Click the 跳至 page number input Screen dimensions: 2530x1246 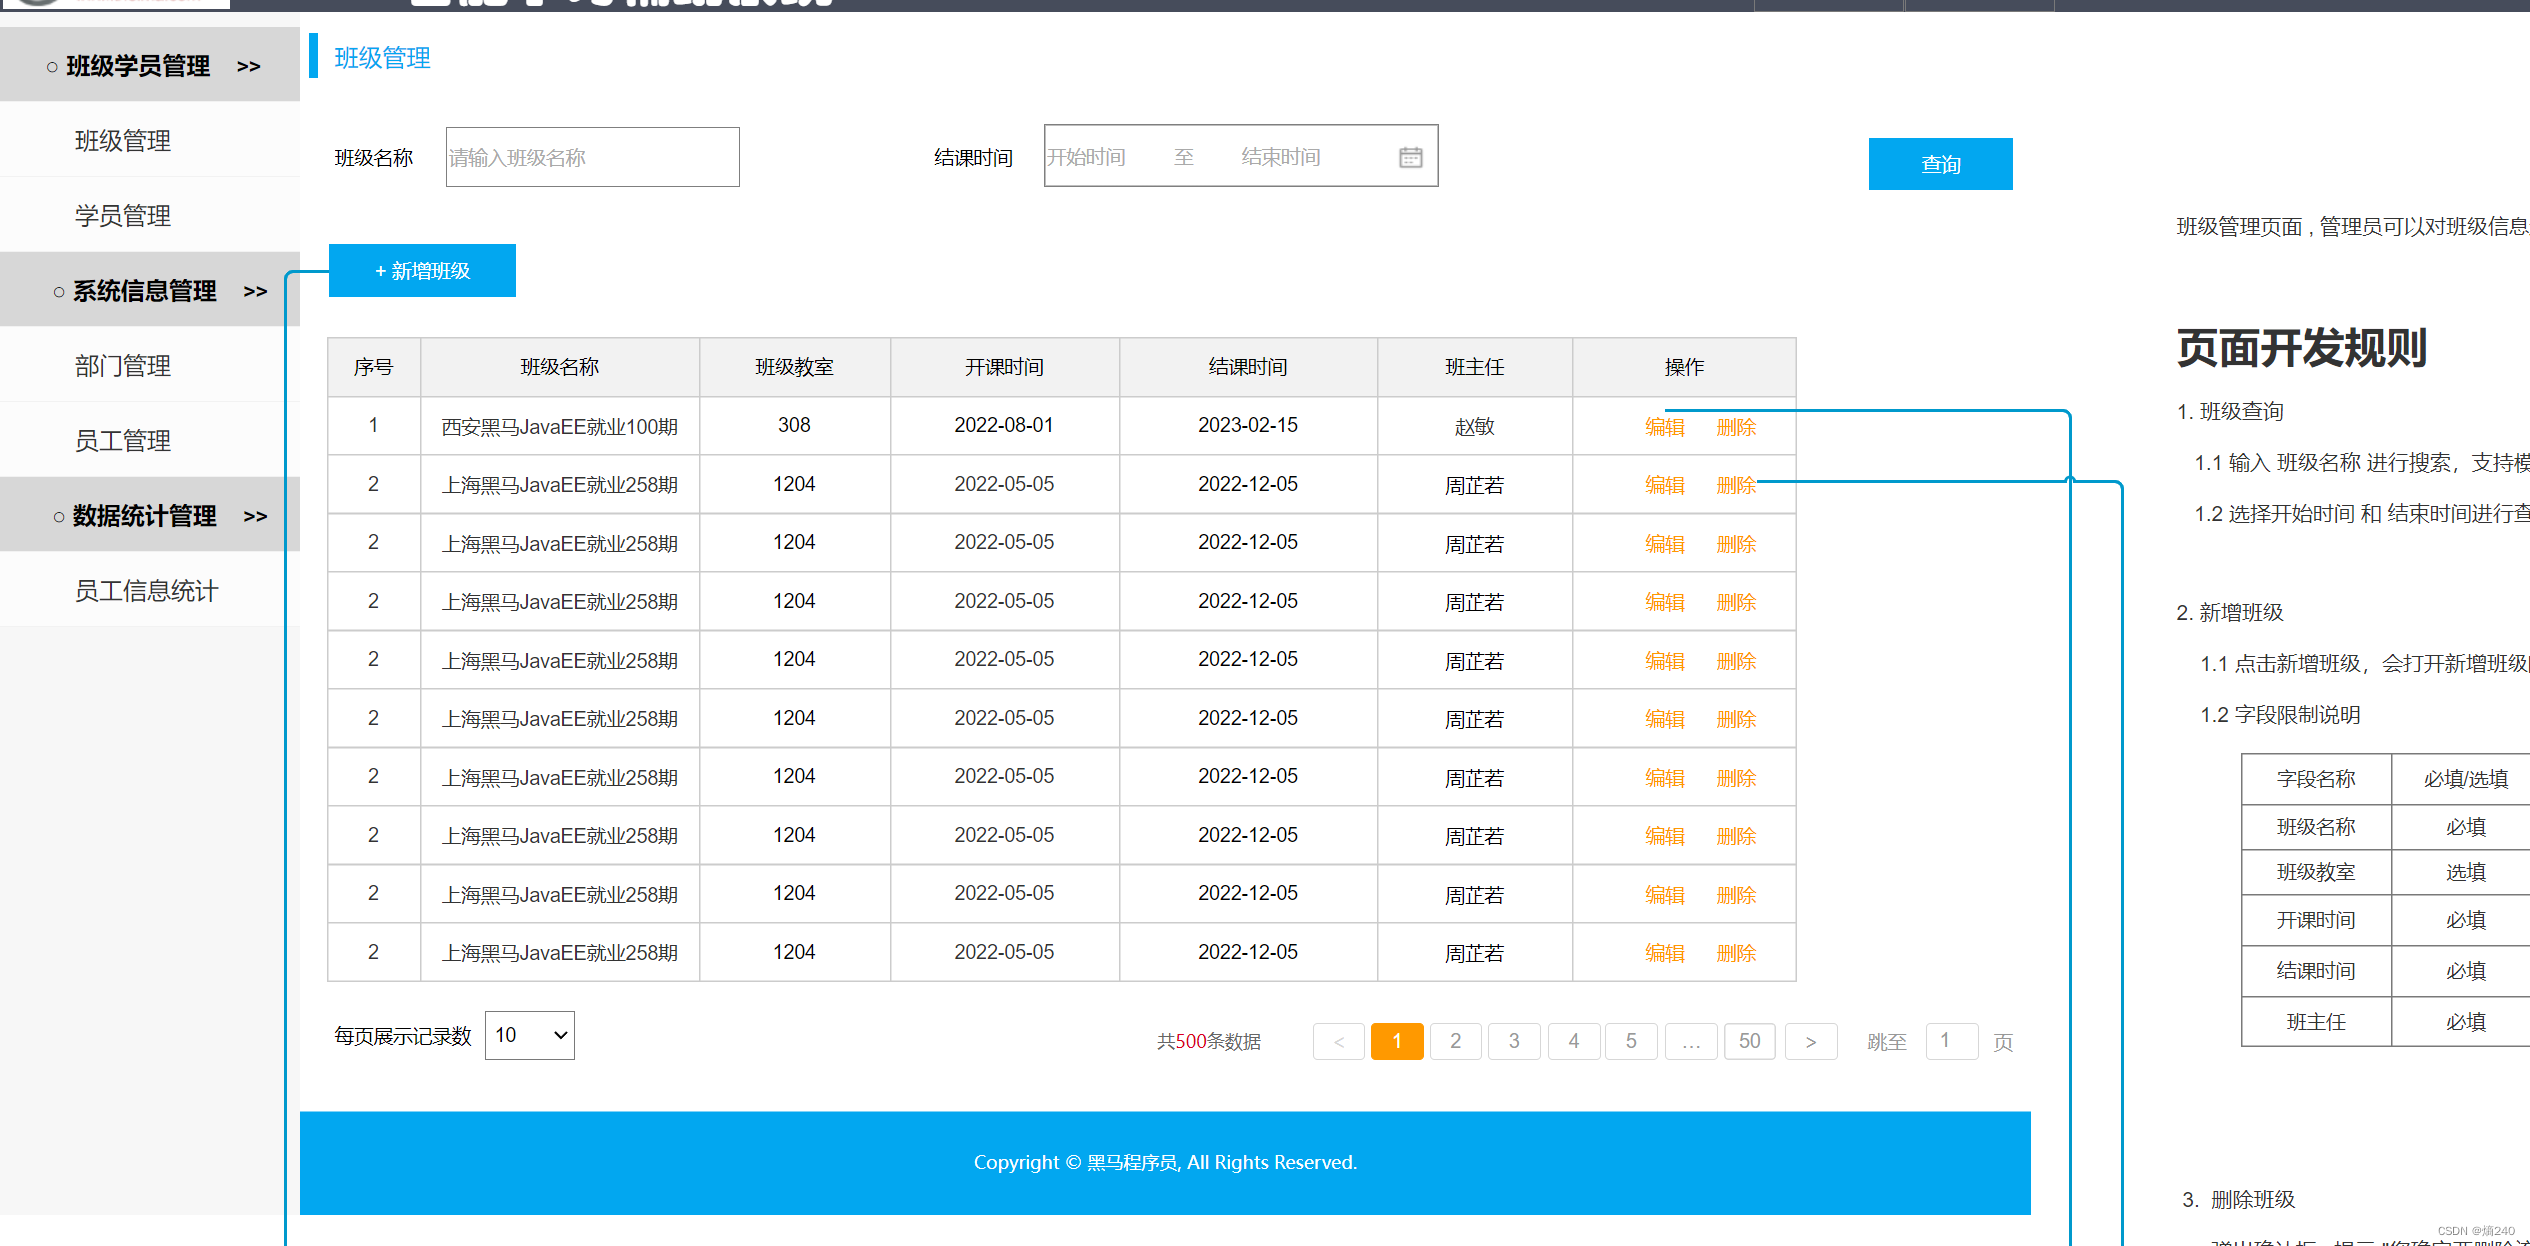pos(1952,1041)
